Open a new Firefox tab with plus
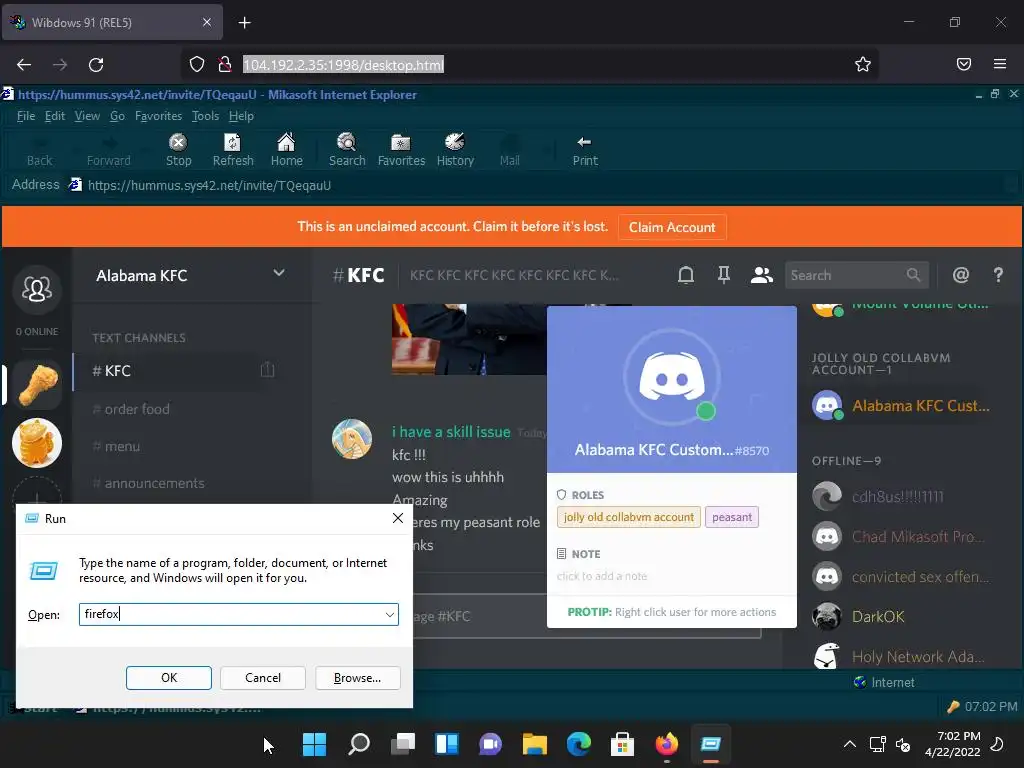 click(x=244, y=23)
